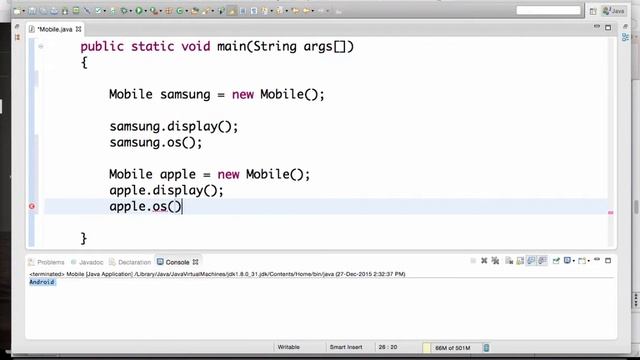Click the Open Type folder icon
The width and height of the screenshot is (640, 360).
pyautogui.click(x=195, y=11)
